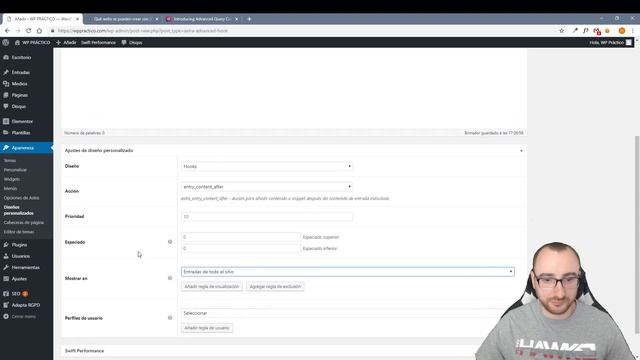Click Añadir regla de visualización button
The width and height of the screenshot is (640, 360).
(x=212, y=287)
